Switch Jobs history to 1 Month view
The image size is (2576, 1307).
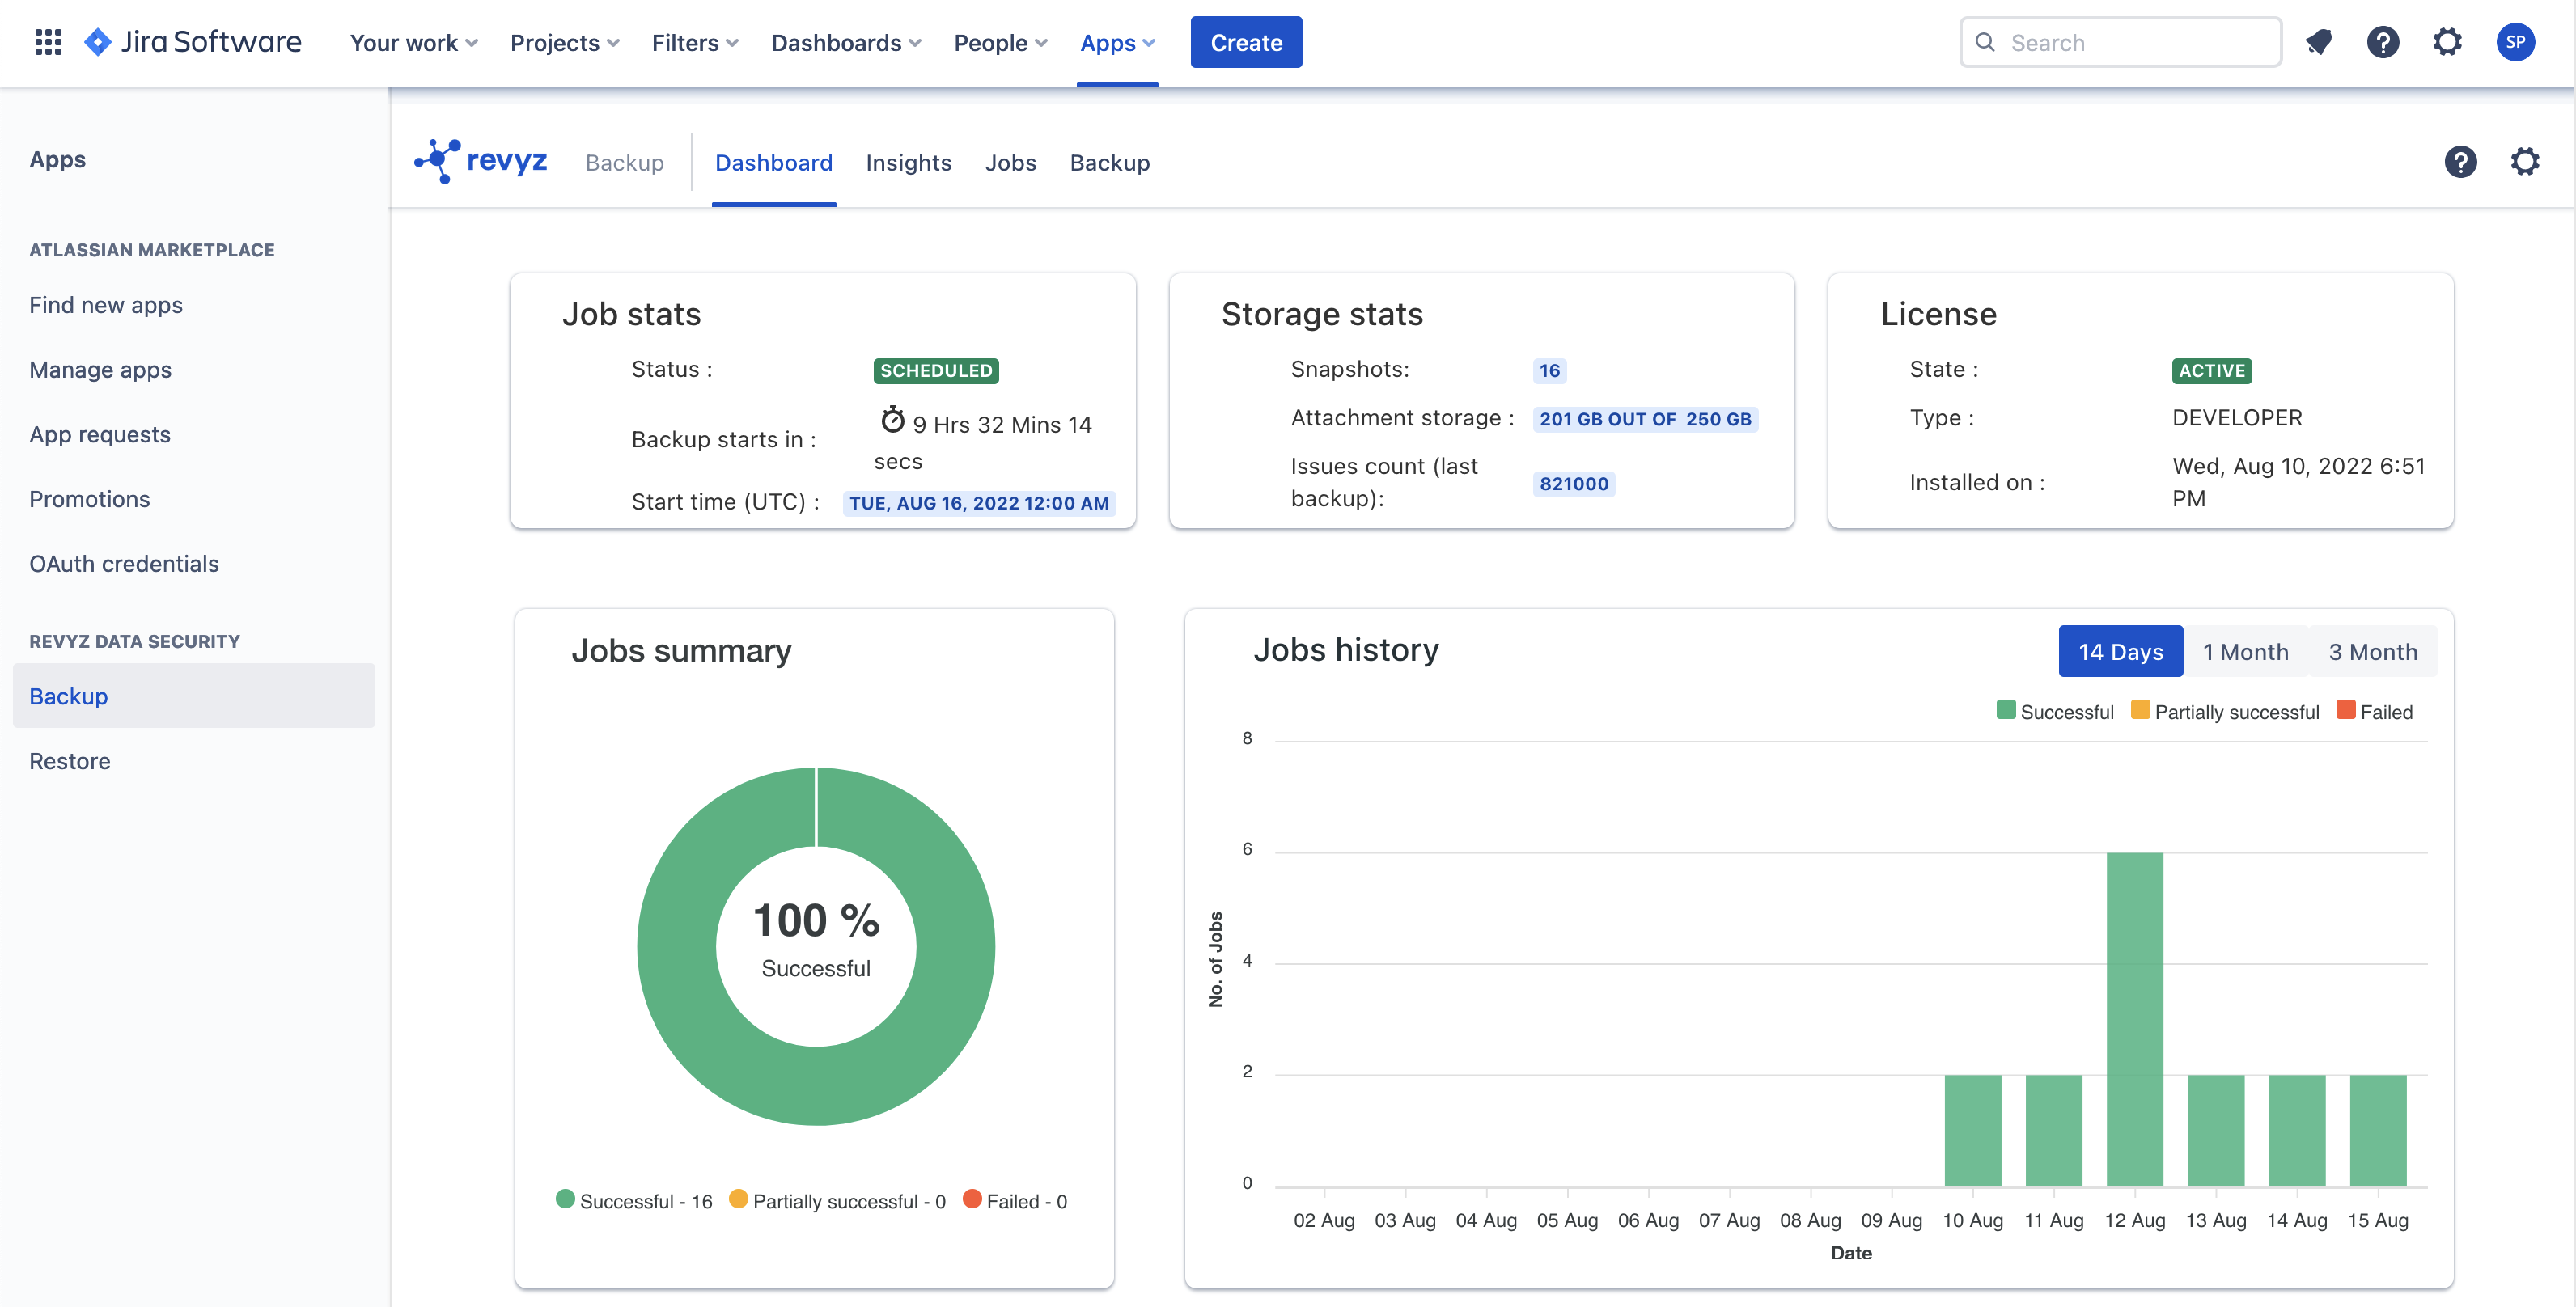click(x=2246, y=651)
